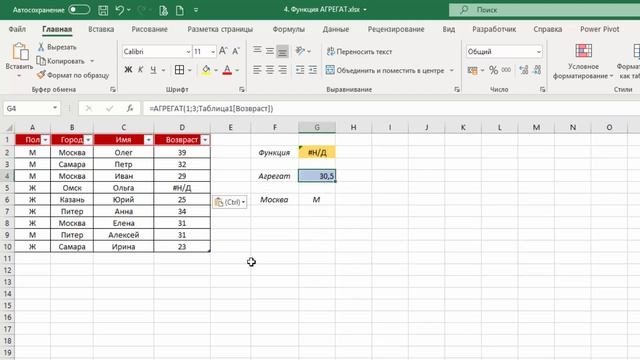Viewport: 640px width, 360px height.
Task: Open the text orientation icon
Action: tap(301, 51)
